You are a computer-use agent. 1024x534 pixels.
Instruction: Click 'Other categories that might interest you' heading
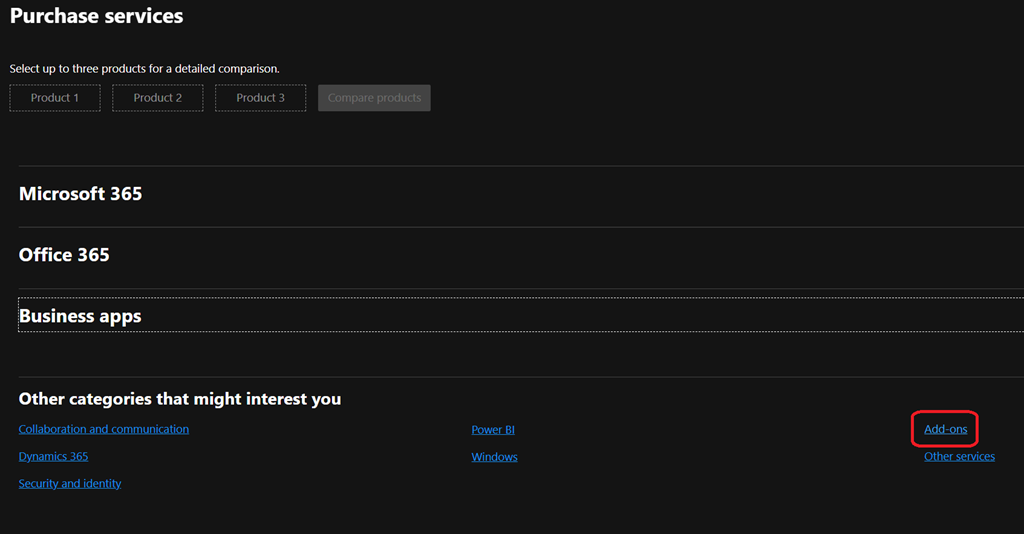pyautogui.click(x=180, y=399)
